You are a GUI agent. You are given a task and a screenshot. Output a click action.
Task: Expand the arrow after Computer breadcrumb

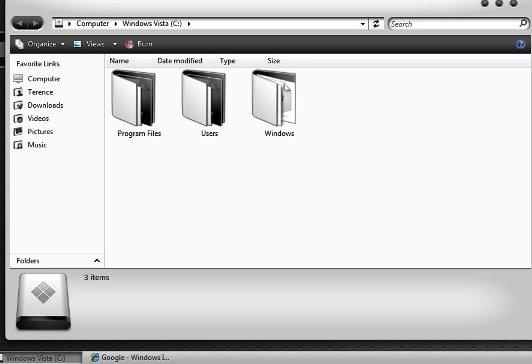pos(116,24)
